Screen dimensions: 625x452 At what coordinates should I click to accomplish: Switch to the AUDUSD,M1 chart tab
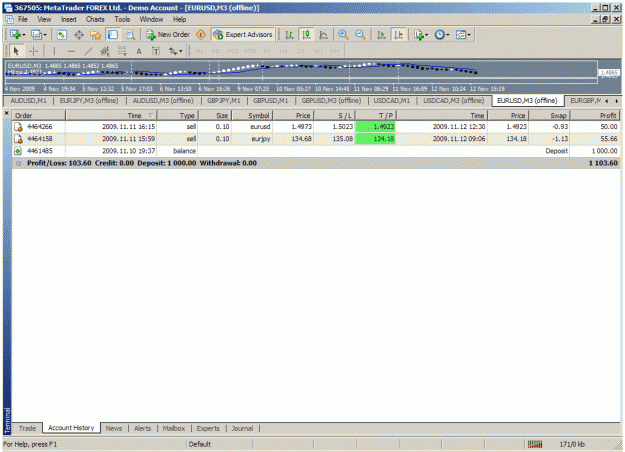(28, 100)
